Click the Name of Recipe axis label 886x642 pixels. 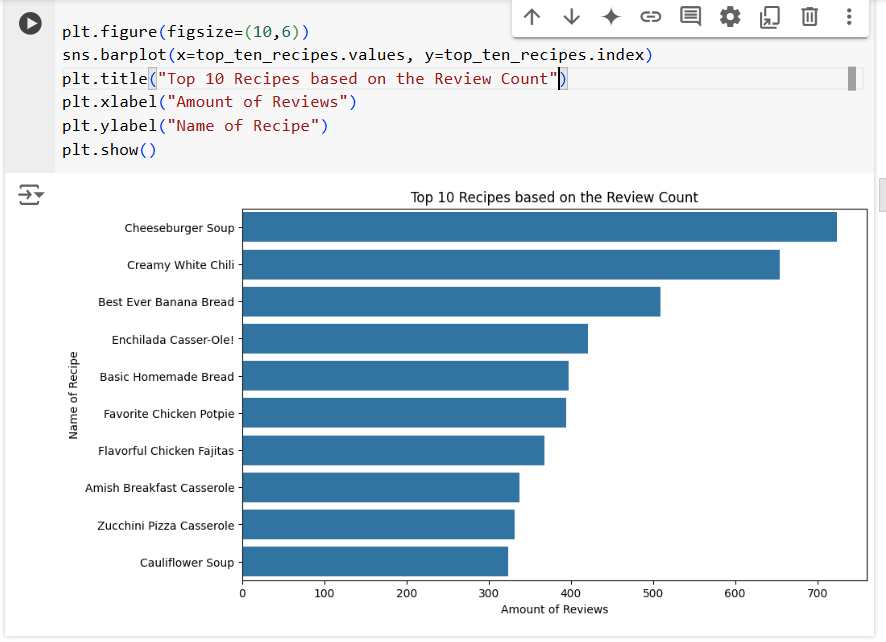[73, 395]
